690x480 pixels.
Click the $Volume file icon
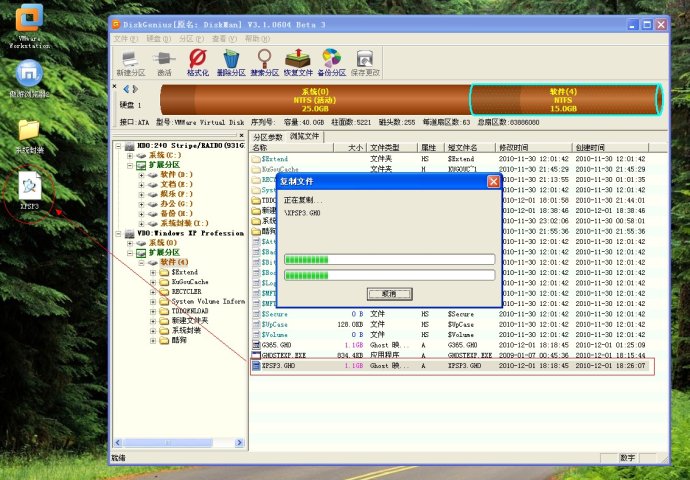coord(256,335)
